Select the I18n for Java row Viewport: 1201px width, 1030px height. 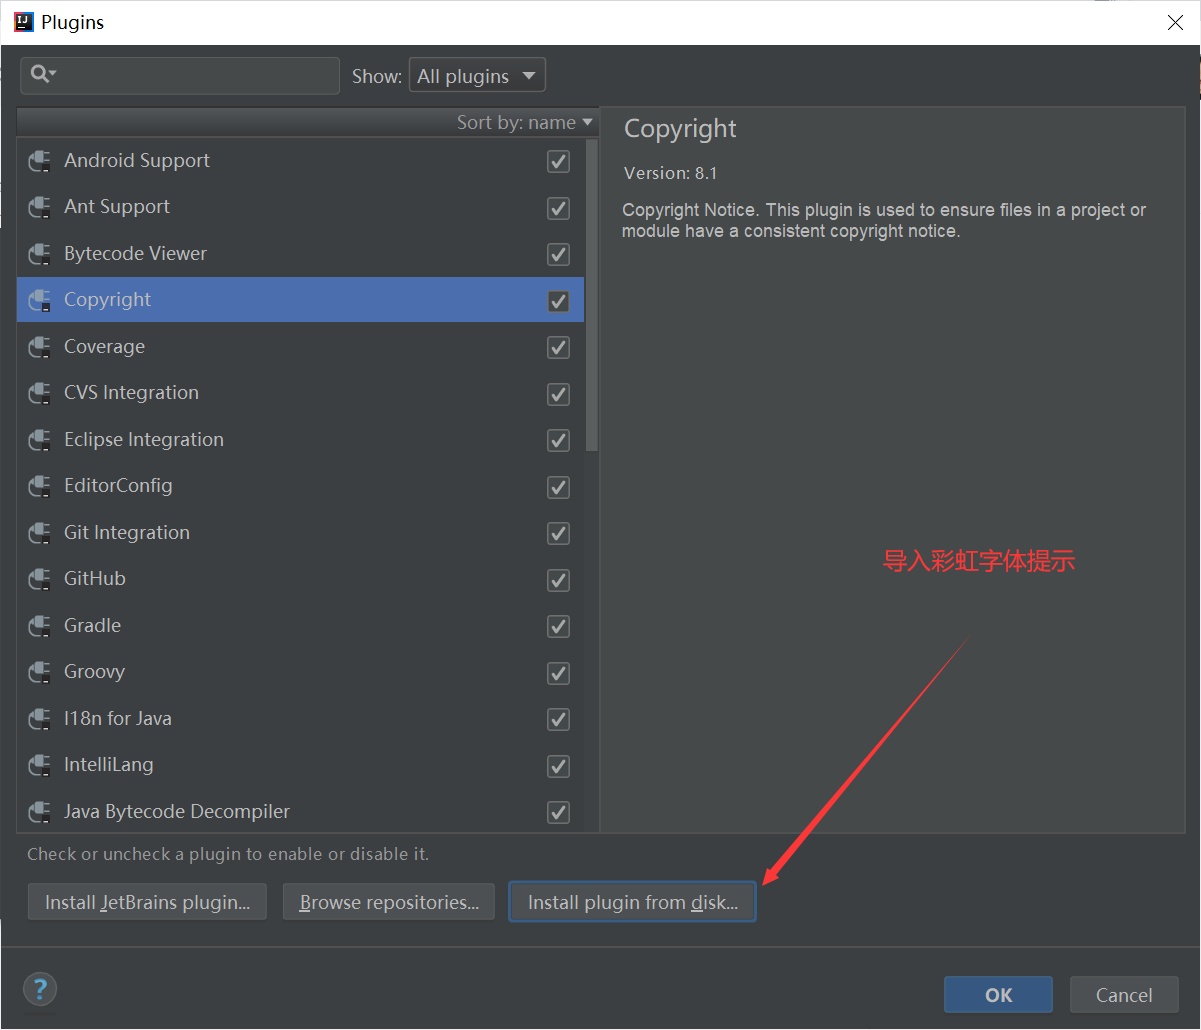(300, 719)
